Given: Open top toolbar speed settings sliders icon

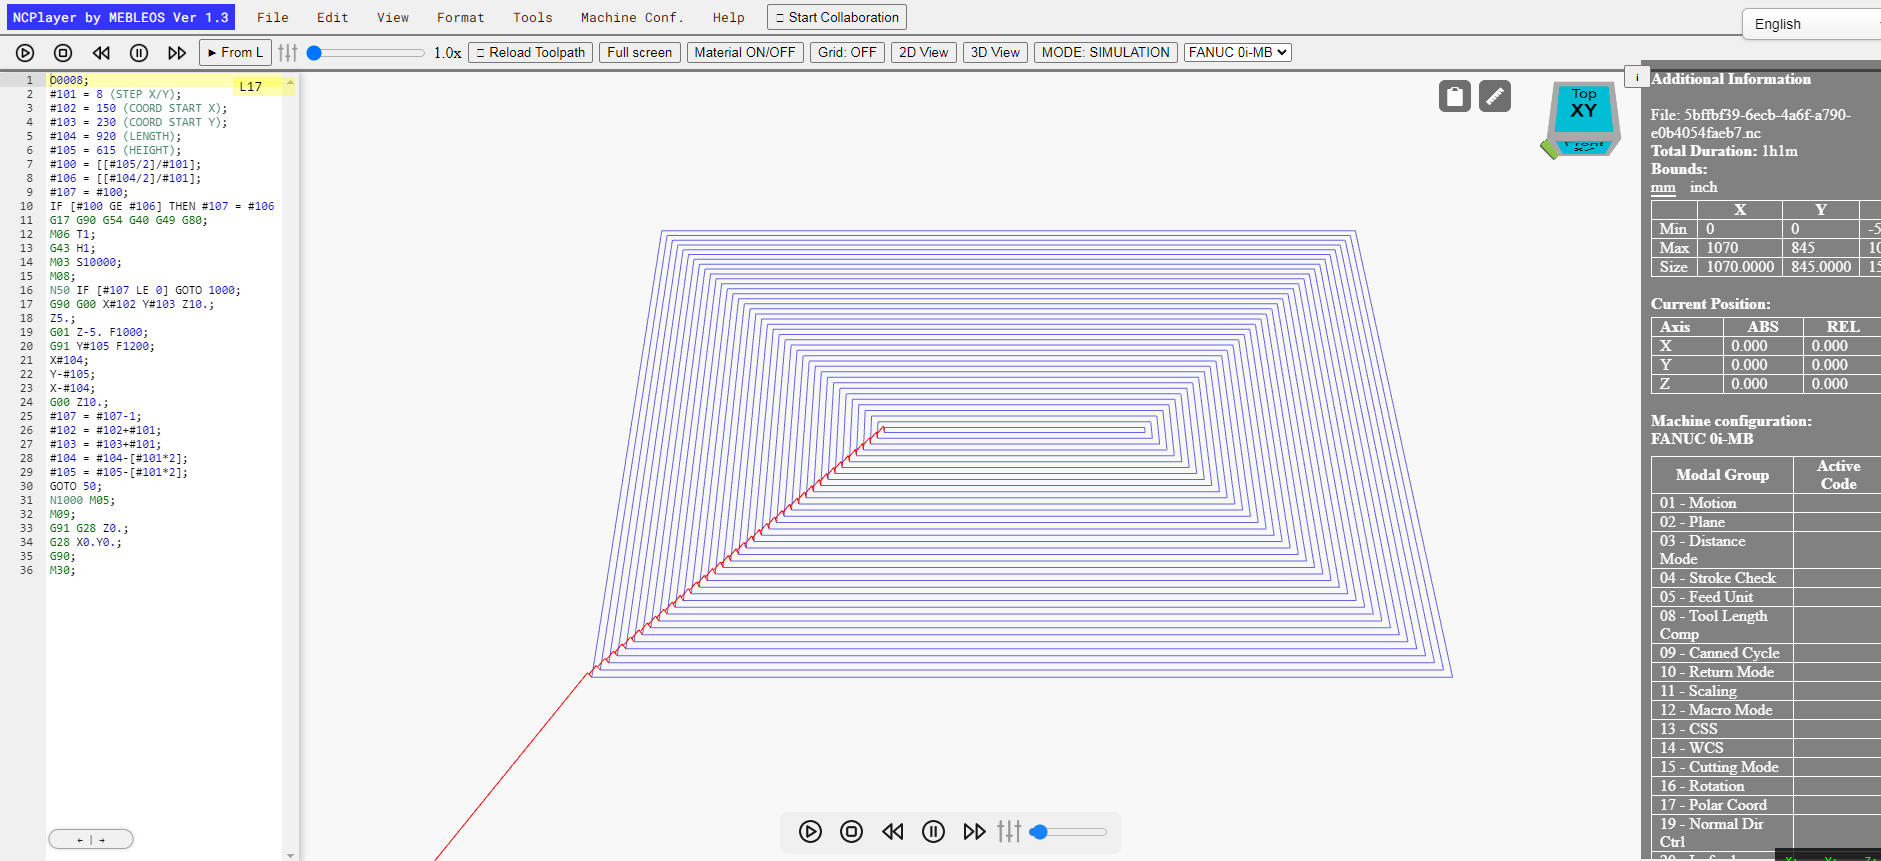Looking at the screenshot, I should (288, 53).
